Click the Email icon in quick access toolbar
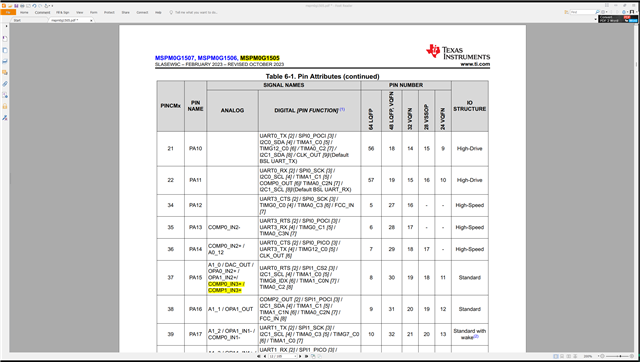The height and width of the screenshot is (362, 640). tap(28, 6)
